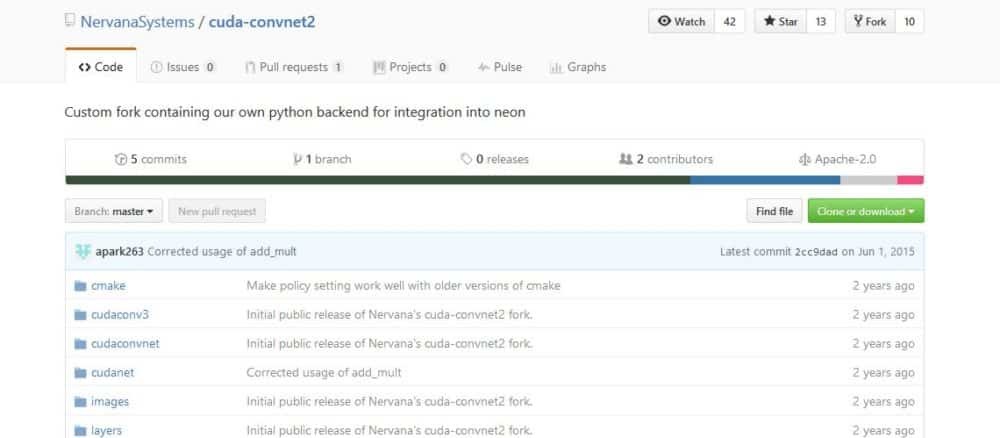Click the commits history clock icon

tap(121, 159)
